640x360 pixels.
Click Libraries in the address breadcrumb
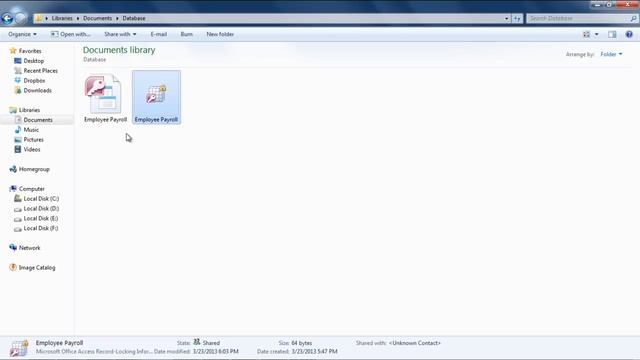point(62,18)
